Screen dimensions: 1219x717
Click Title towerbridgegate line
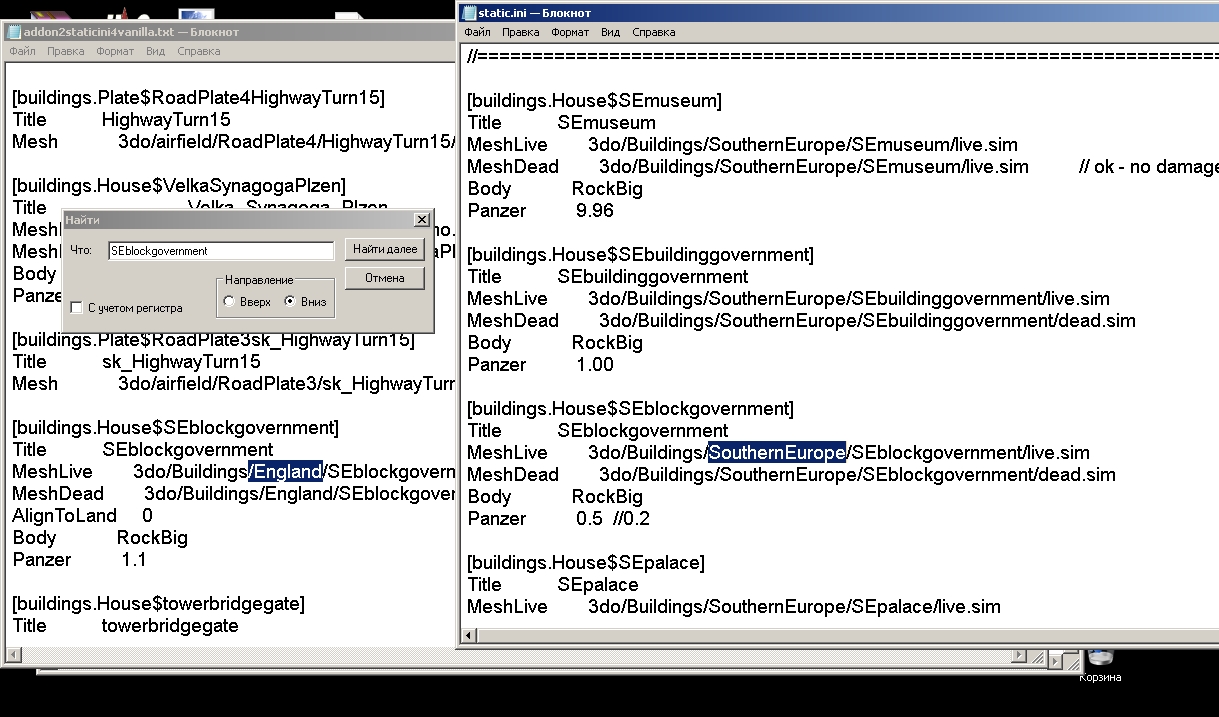(126, 626)
